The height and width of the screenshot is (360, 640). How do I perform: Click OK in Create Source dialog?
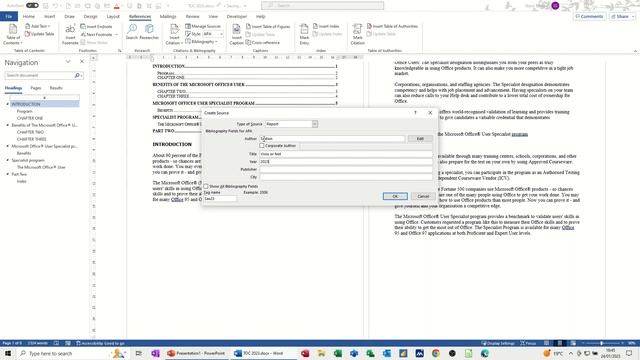[395, 196]
